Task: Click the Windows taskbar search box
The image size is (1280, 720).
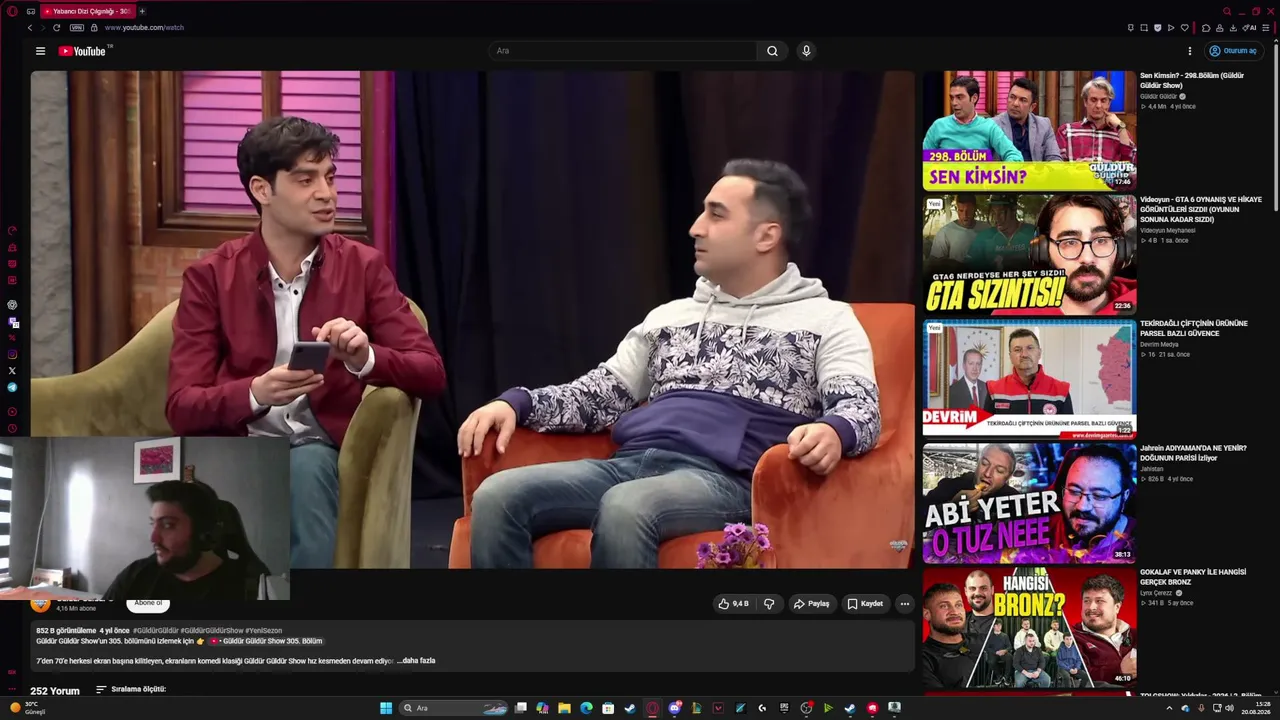Action: point(454,708)
